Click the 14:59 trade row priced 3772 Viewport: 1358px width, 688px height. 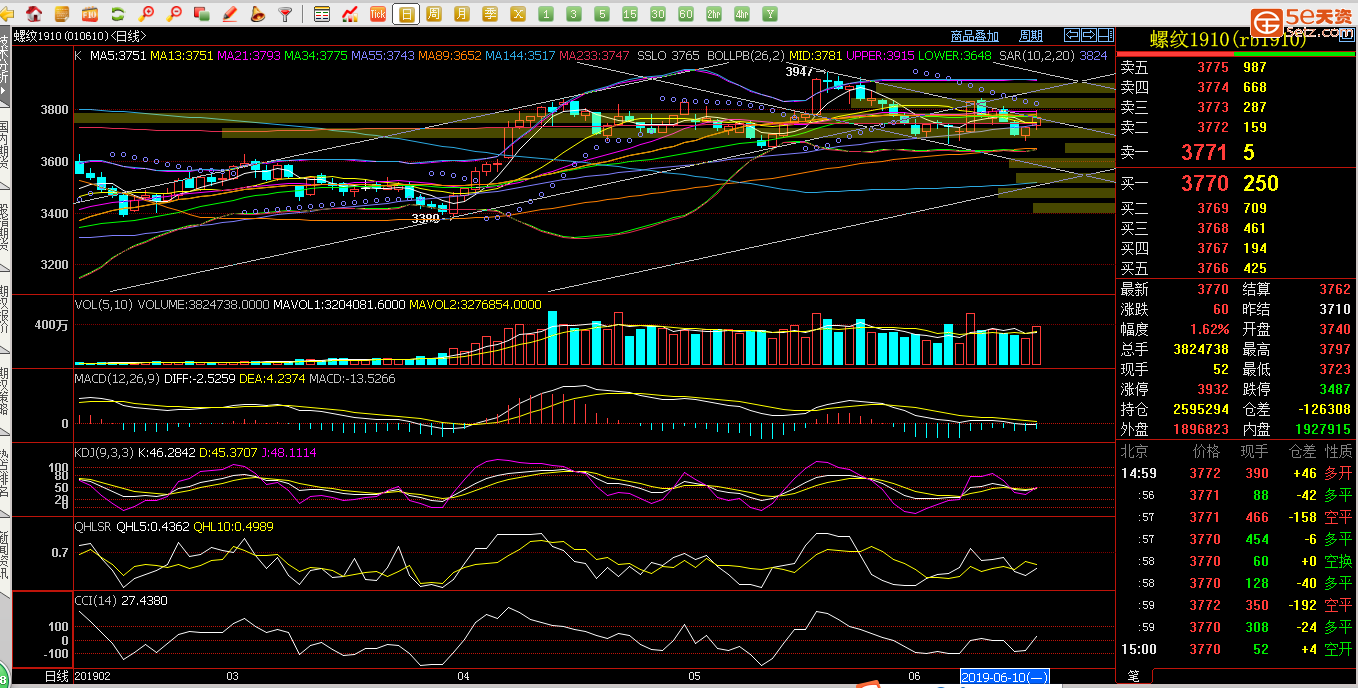[x=1237, y=473]
